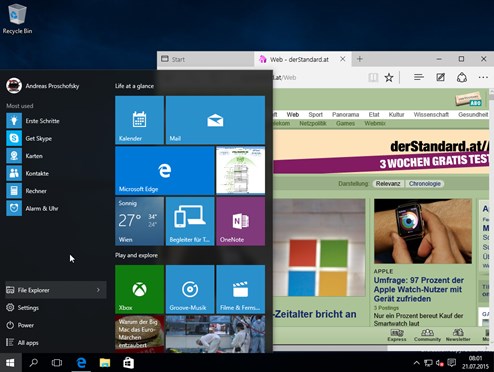
Task: Open Rechner from Most used
Action: tap(56, 191)
